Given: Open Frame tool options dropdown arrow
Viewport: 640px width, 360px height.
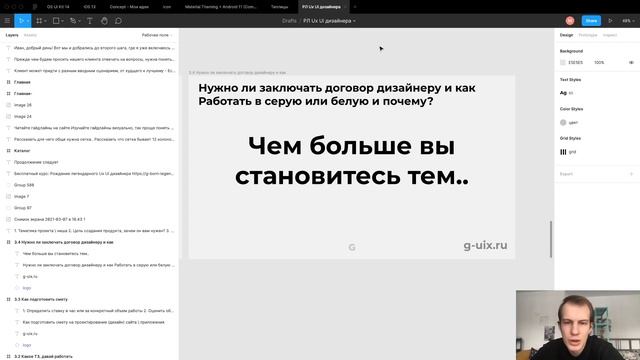Looking at the screenshot, I should [x=45, y=21].
